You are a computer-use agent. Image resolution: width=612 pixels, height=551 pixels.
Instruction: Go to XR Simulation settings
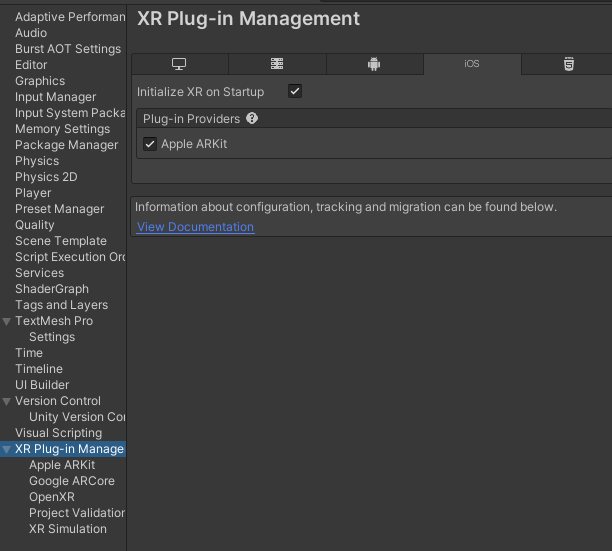click(x=67, y=529)
